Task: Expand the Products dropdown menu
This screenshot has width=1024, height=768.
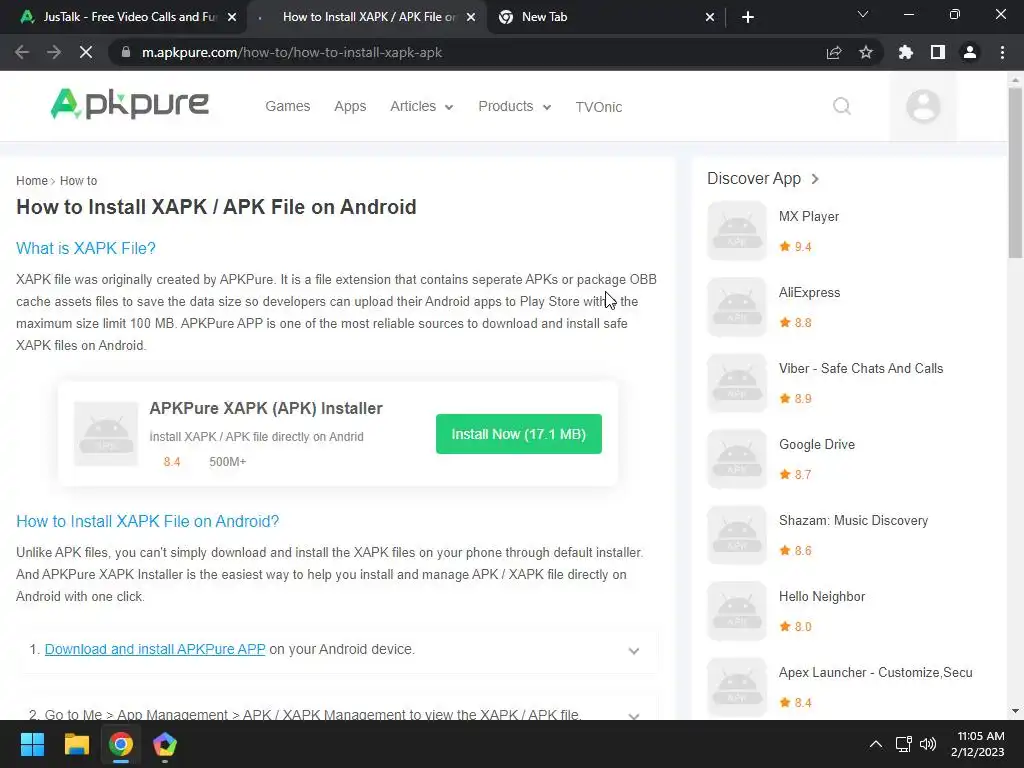Action: pyautogui.click(x=515, y=106)
